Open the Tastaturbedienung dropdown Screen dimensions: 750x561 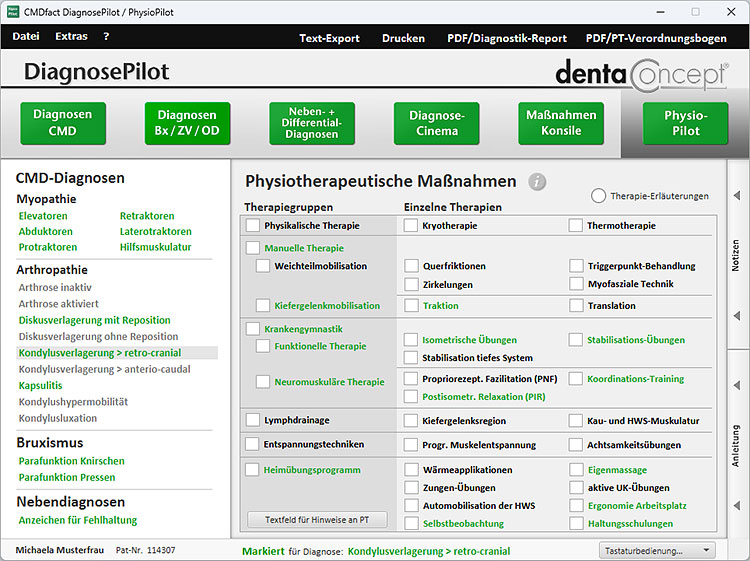tap(657, 550)
